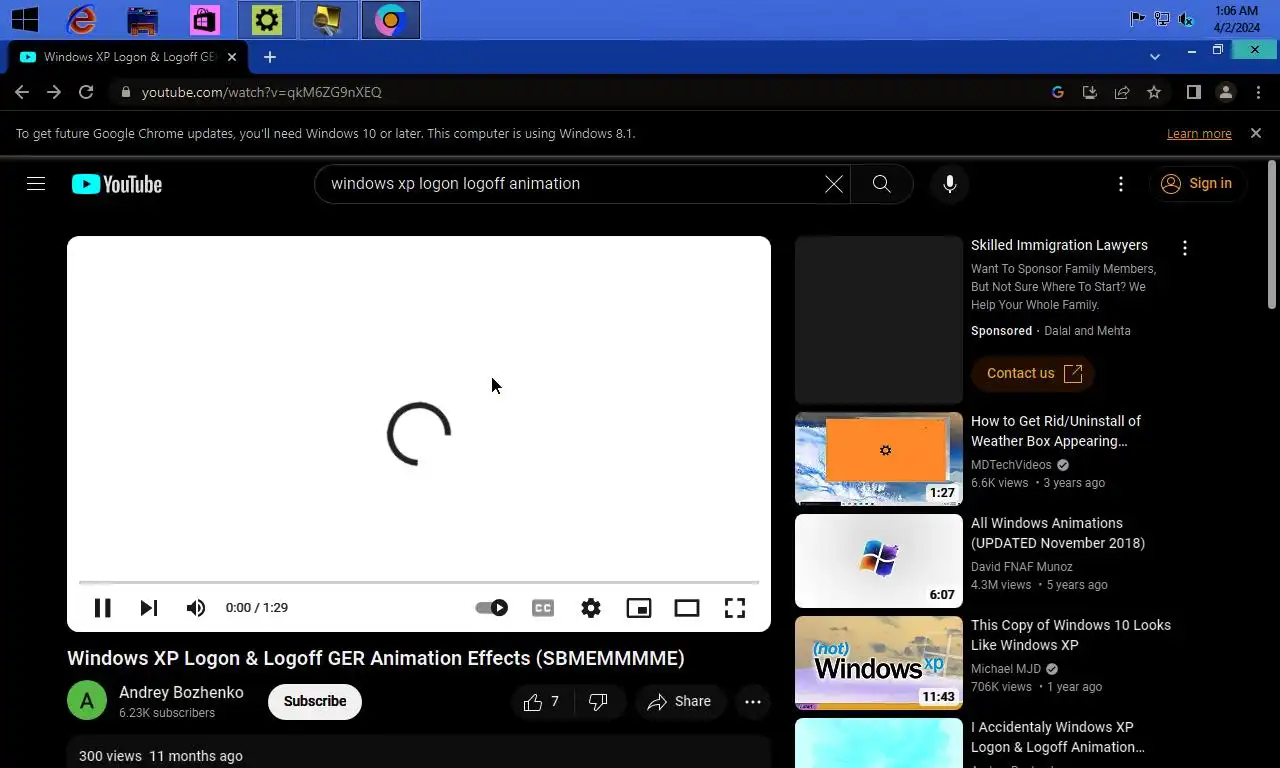Like the video thumbs up button
The height and width of the screenshot is (768, 1280).
coord(541,702)
